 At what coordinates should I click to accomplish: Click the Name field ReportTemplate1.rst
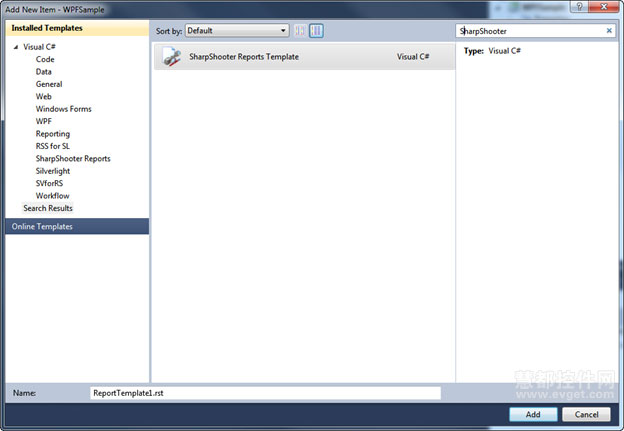tap(265, 393)
